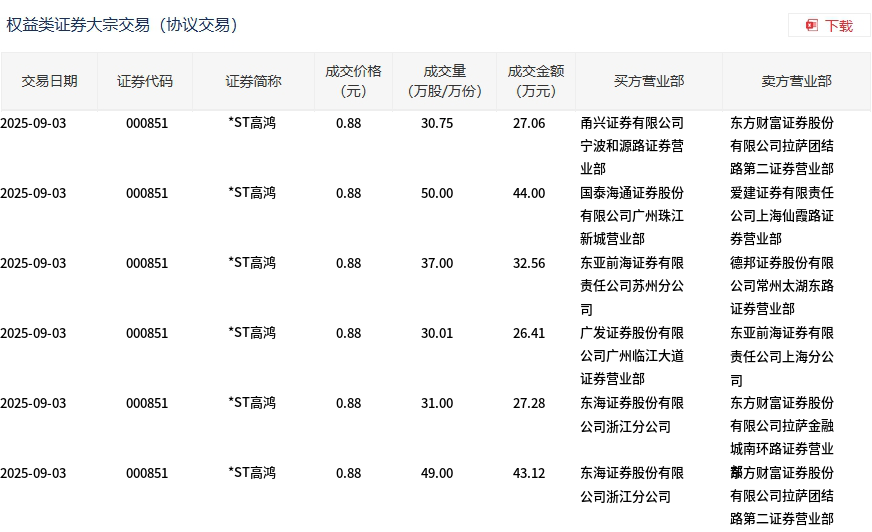The image size is (872, 532).
Task: Click date 2025-09-03 in the 44.00 amount row
Action: (x=33, y=193)
